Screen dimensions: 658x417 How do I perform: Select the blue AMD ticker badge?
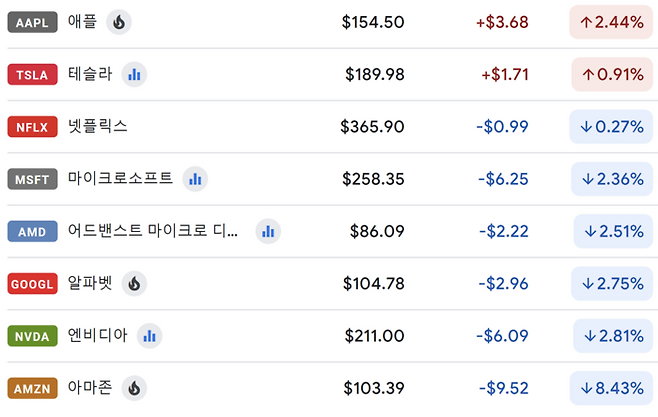[x=32, y=232]
